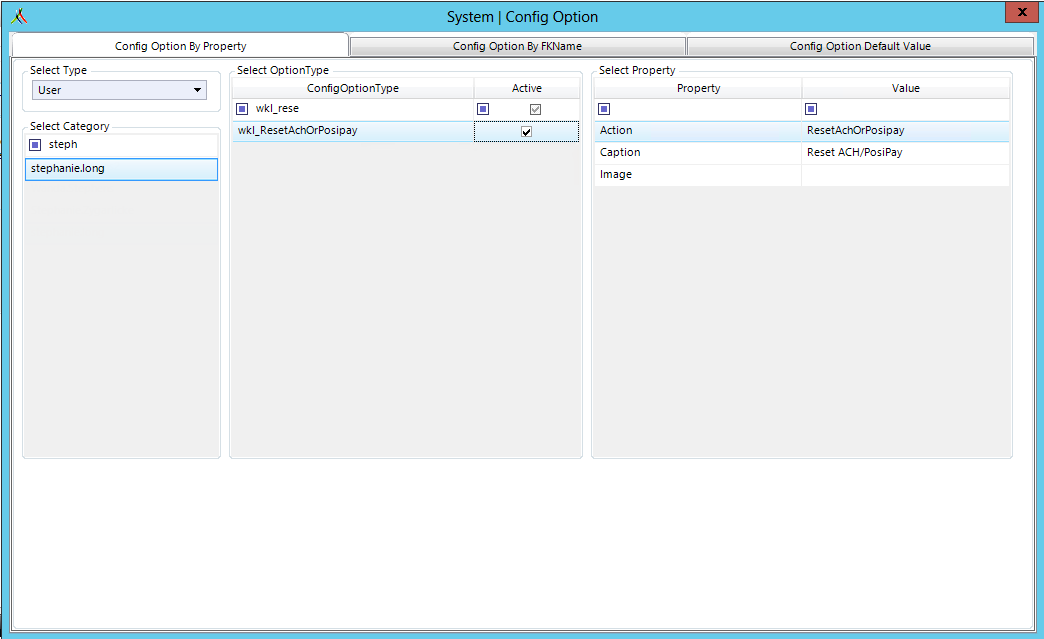Click the Property column header
The height and width of the screenshot is (639, 1044).
pyautogui.click(x=698, y=88)
